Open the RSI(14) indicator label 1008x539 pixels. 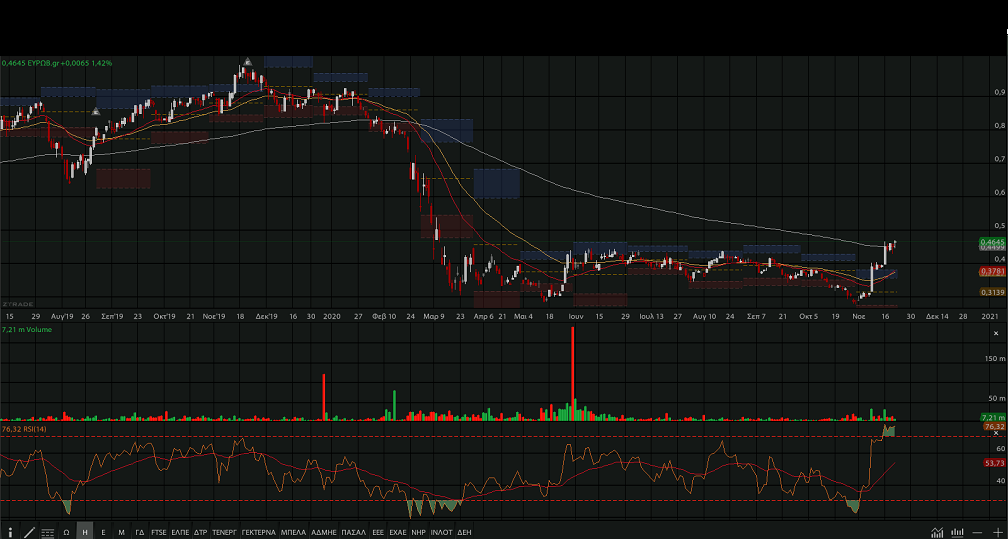tap(25, 428)
